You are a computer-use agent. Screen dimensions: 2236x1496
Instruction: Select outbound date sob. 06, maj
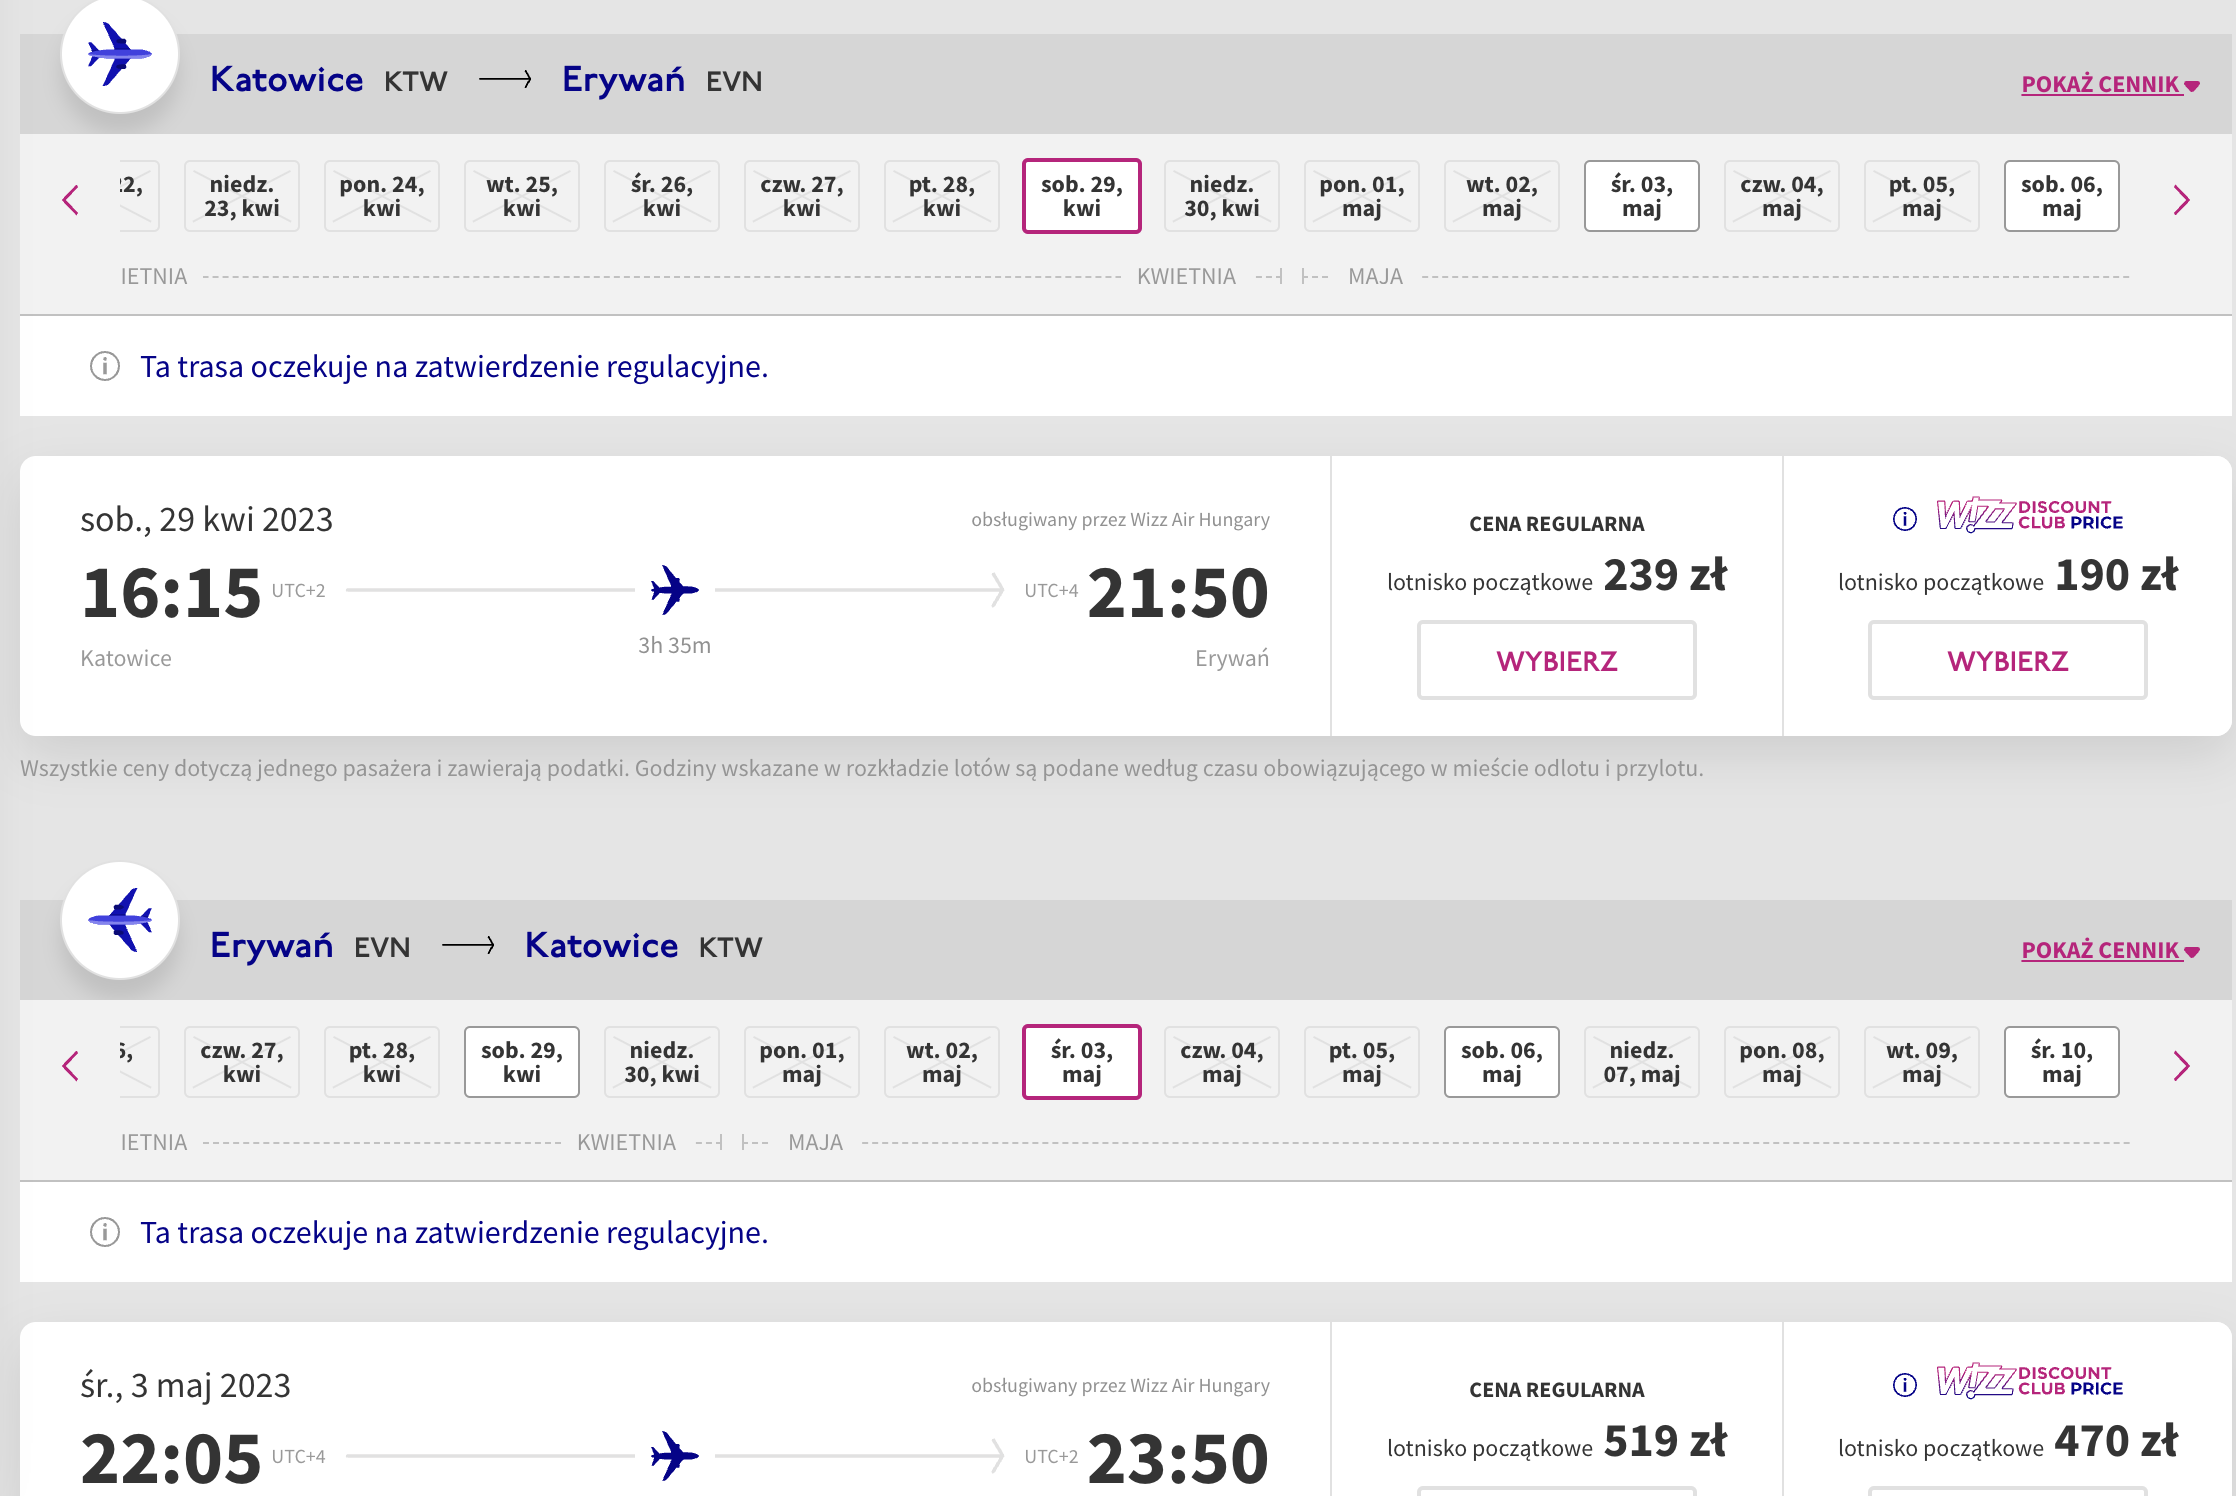pyautogui.click(x=2062, y=196)
